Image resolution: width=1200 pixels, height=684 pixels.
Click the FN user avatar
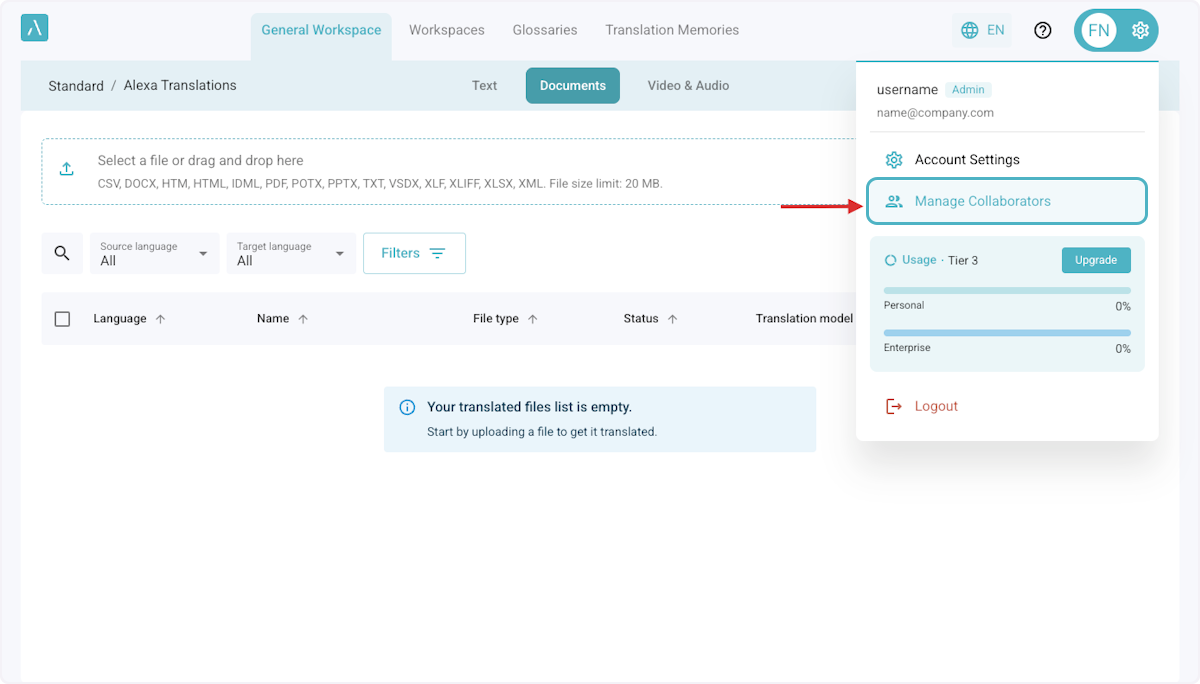point(1098,30)
